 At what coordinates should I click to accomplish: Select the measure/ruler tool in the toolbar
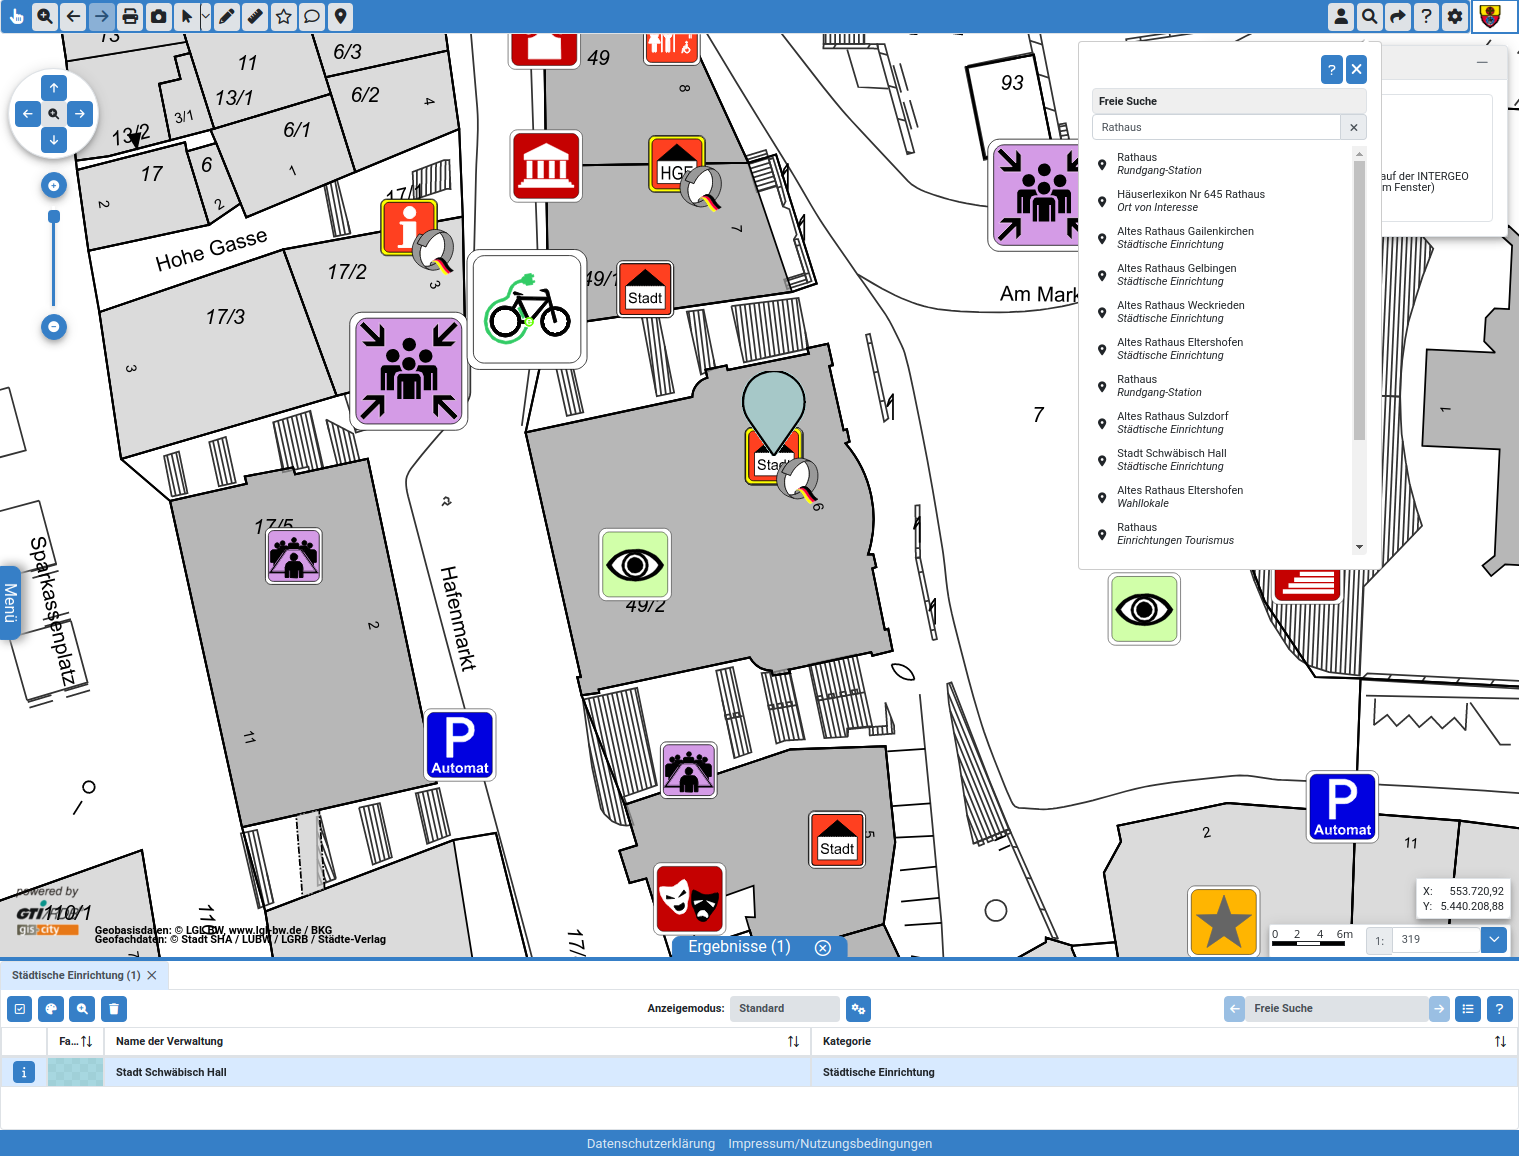tap(254, 16)
